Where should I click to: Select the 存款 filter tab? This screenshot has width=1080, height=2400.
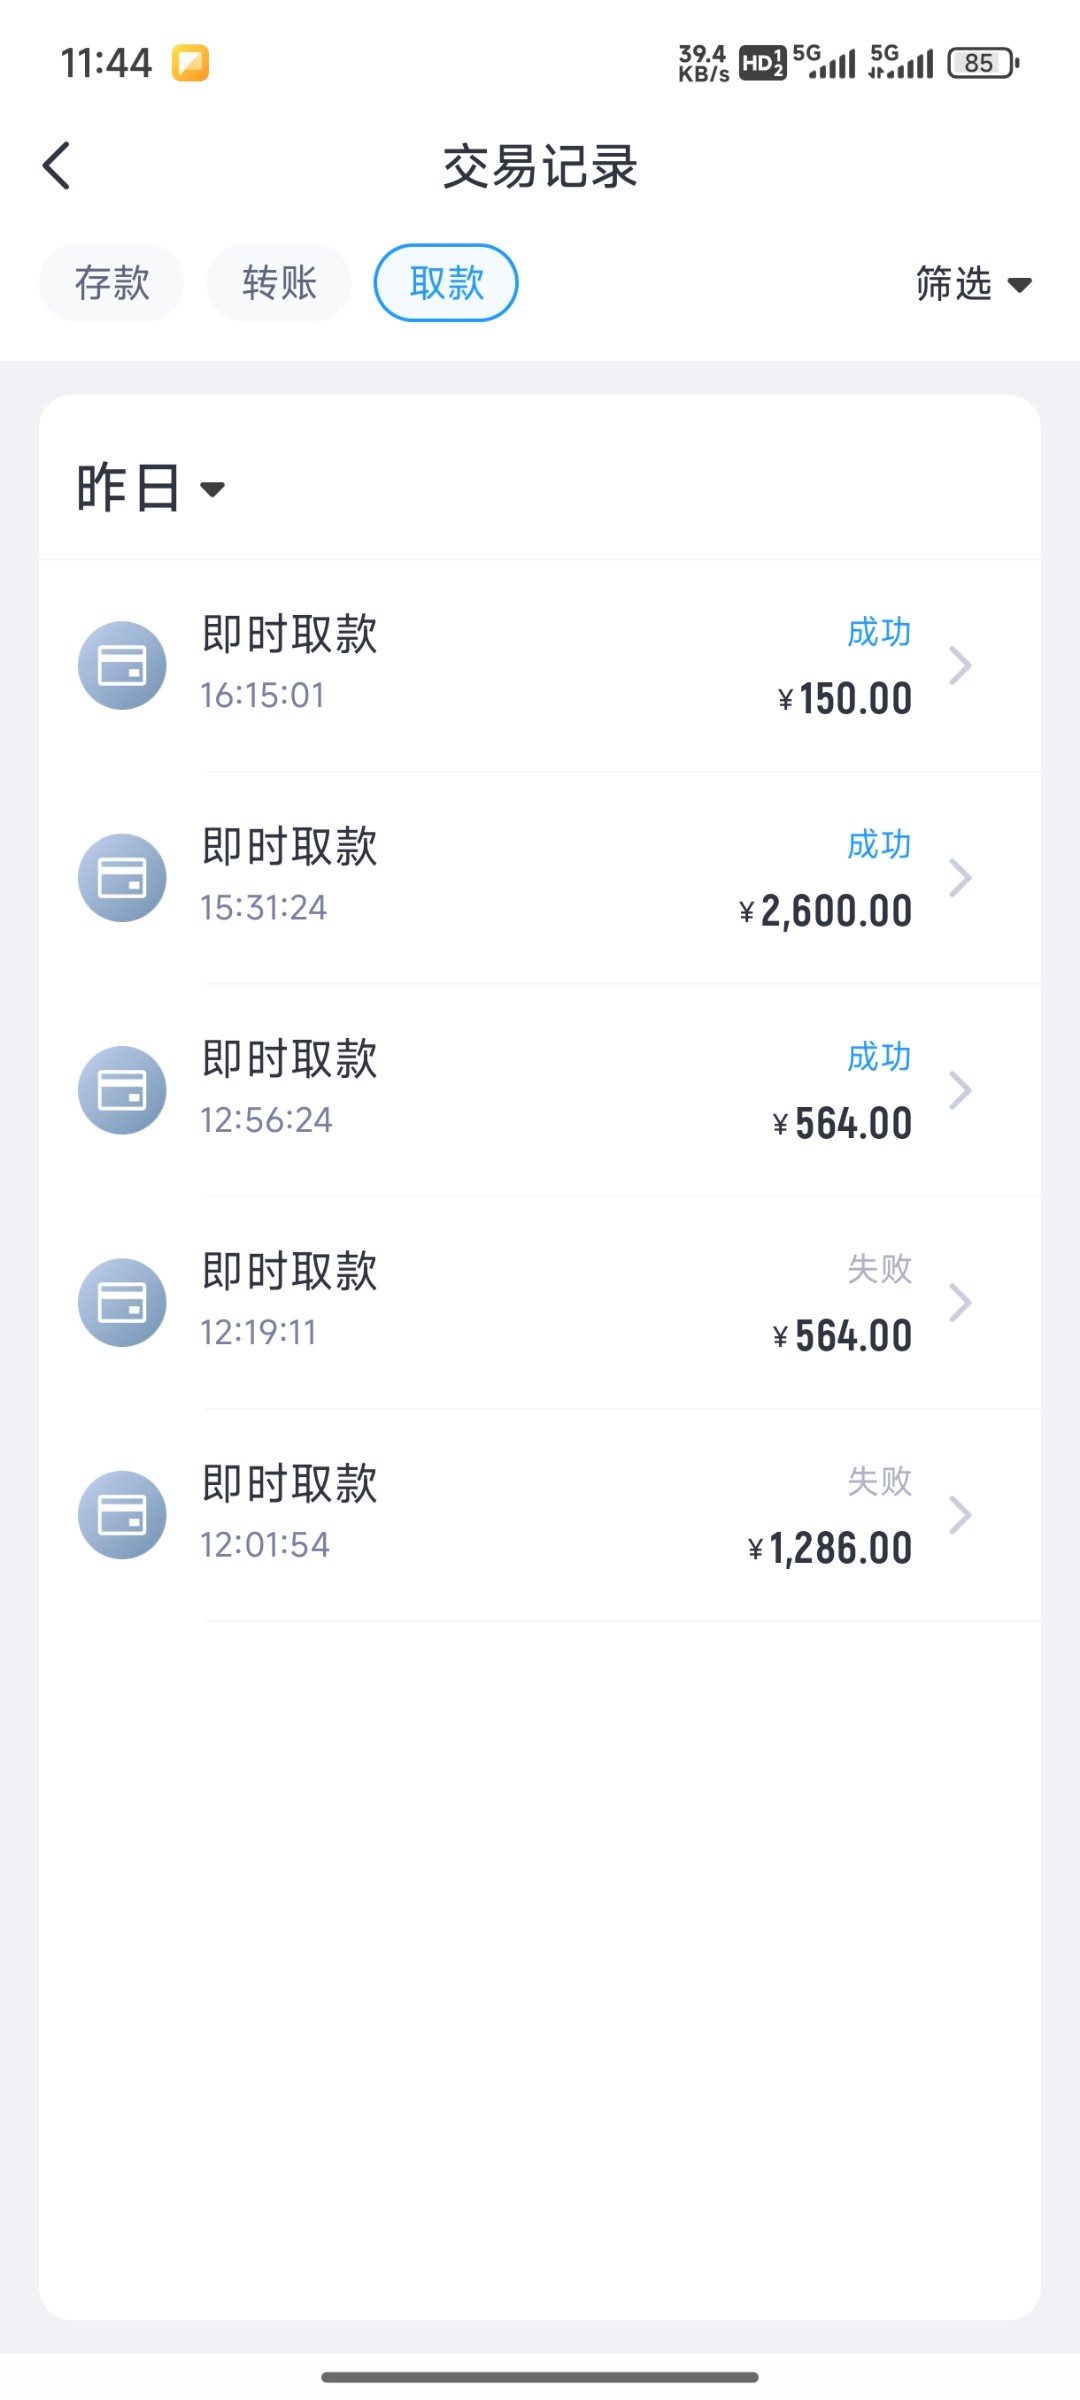tap(112, 283)
